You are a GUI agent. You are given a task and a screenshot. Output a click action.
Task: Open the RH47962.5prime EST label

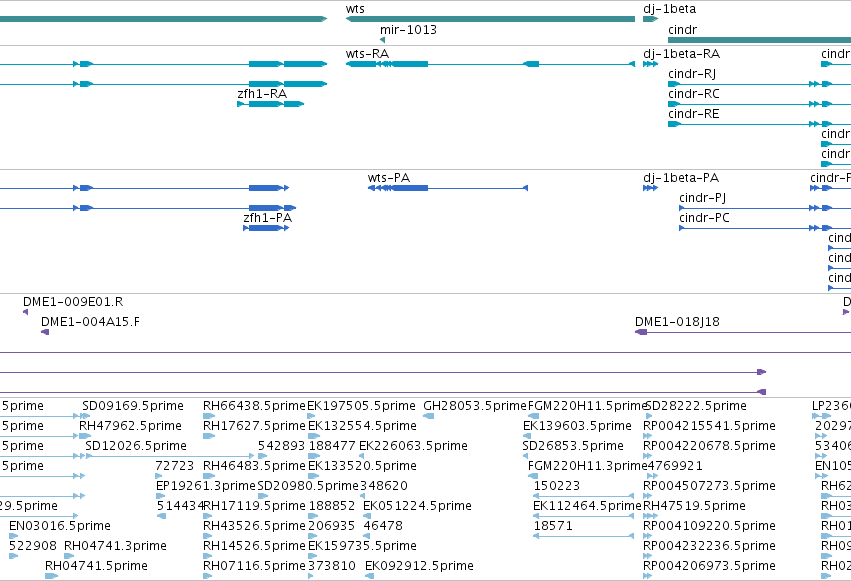pyautogui.click(x=130, y=426)
